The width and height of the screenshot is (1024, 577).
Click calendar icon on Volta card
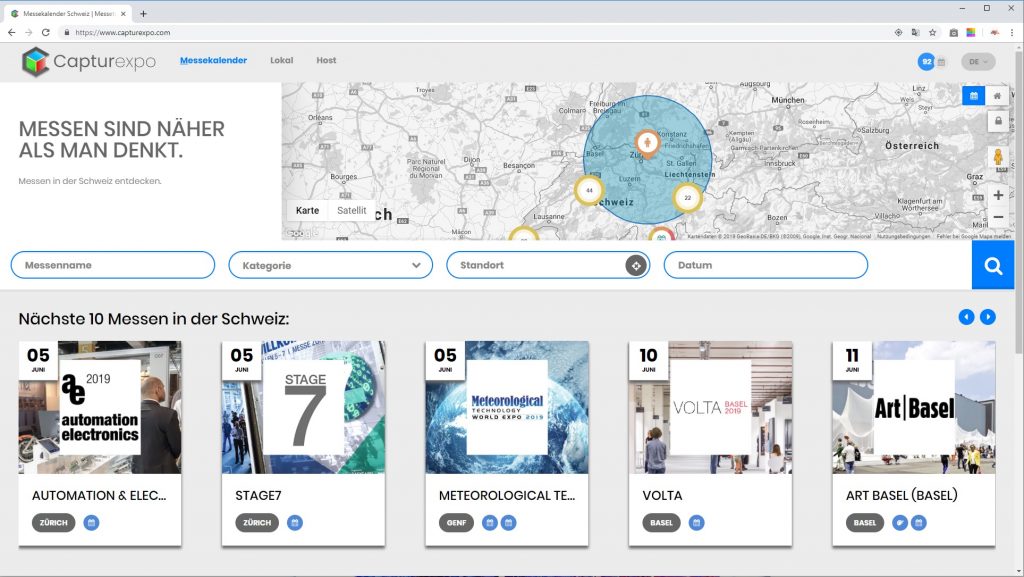pos(697,523)
